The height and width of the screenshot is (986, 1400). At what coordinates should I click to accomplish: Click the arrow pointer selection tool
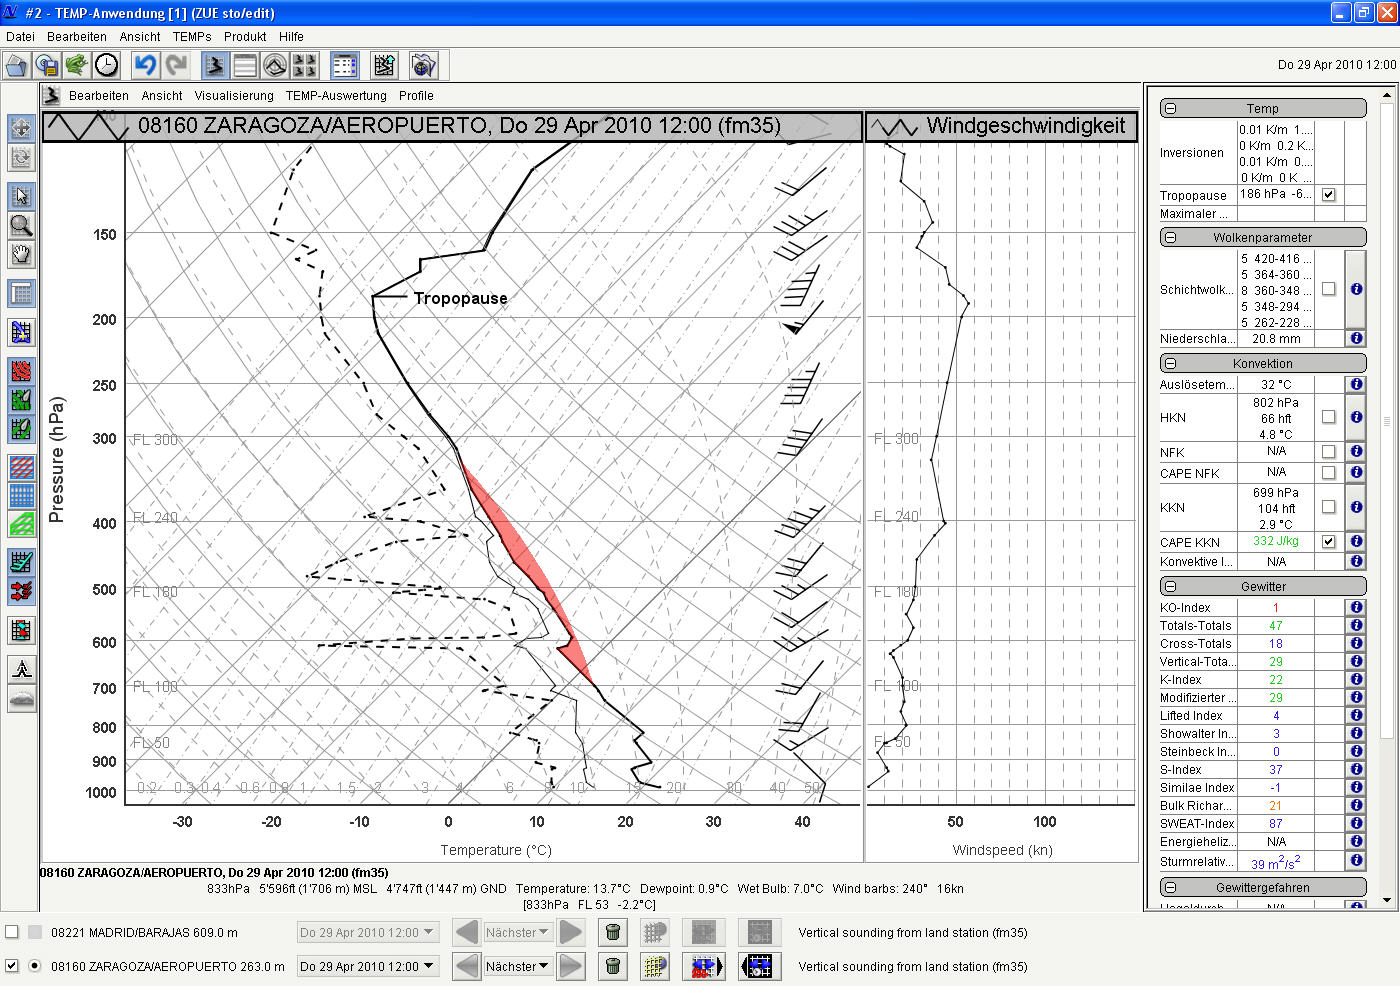[x=21, y=195]
